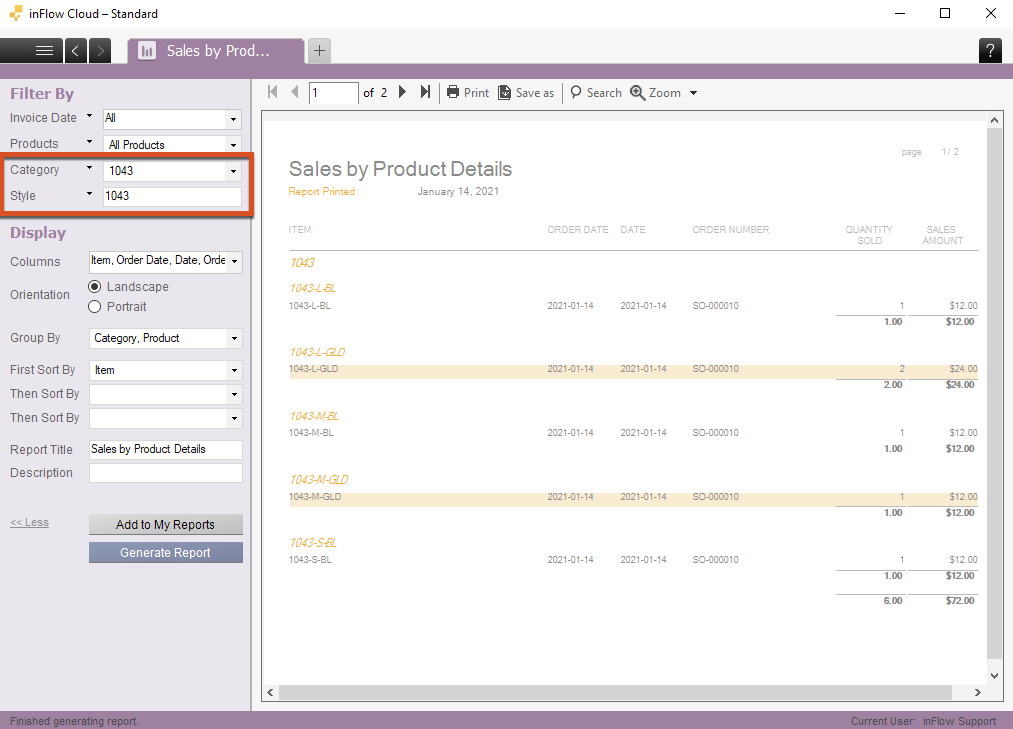1013x729 pixels.
Task: Click Add to My Reports button
Action: (165, 525)
